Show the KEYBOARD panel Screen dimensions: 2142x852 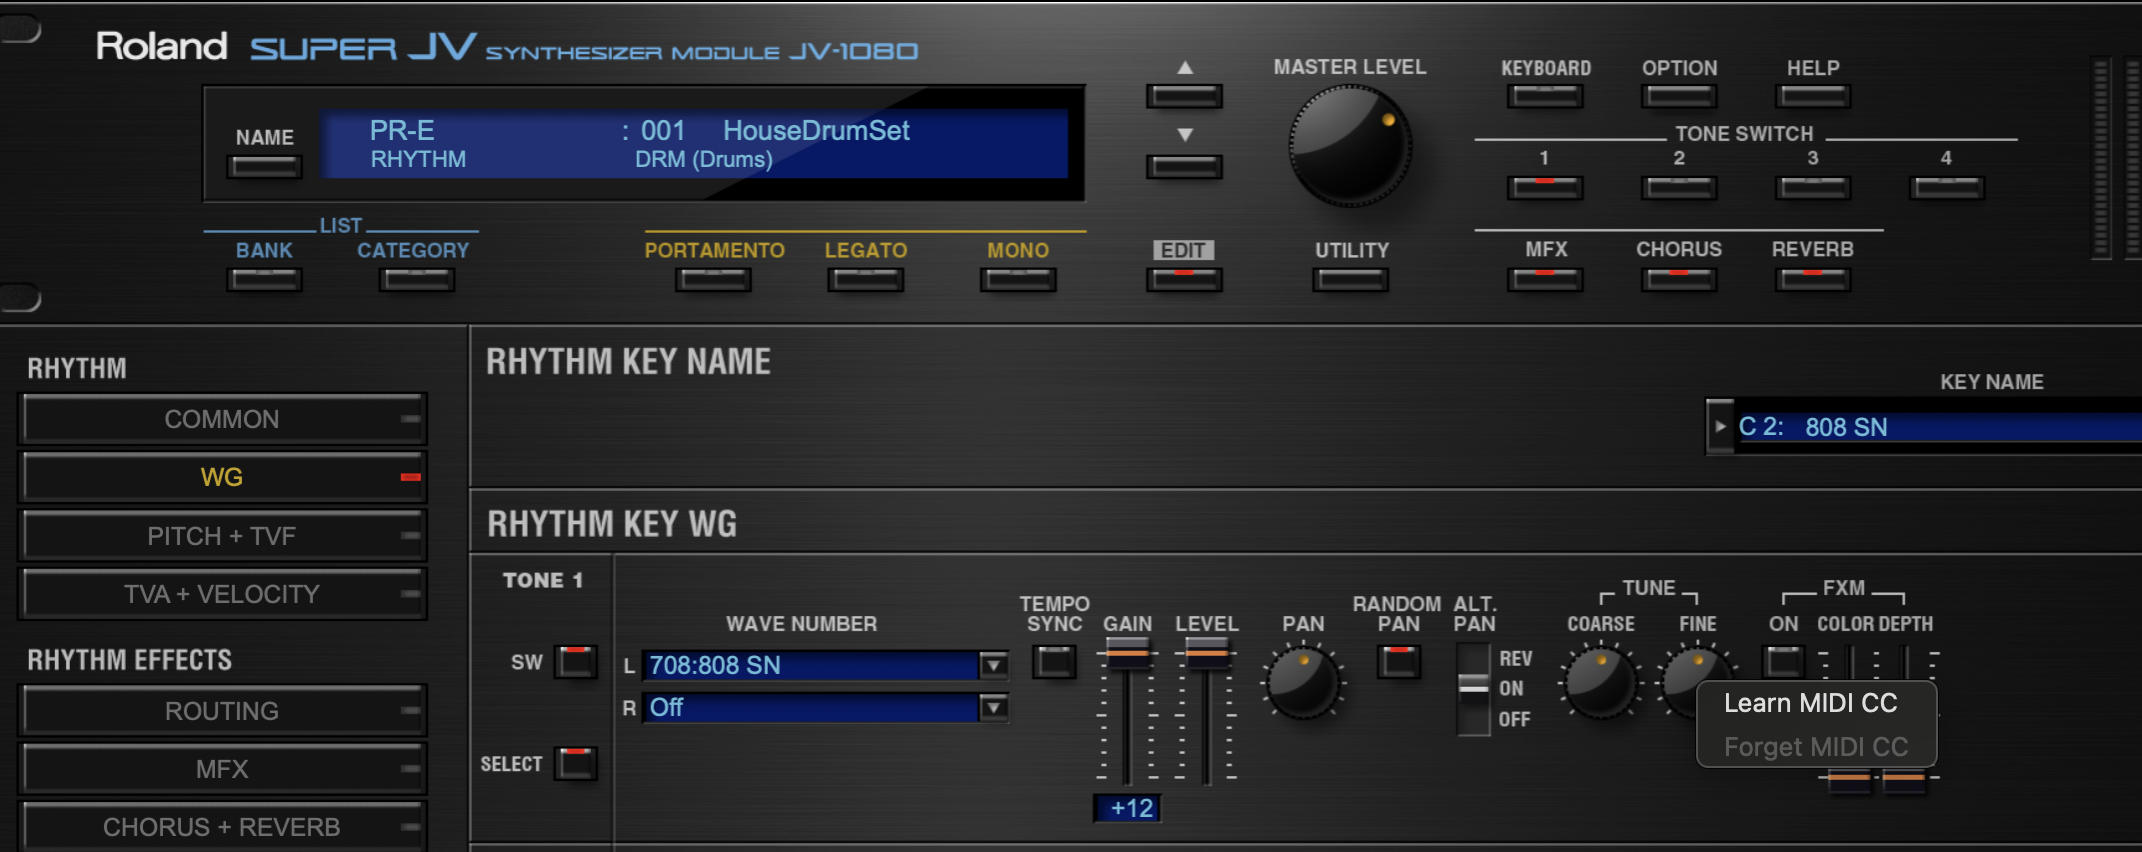1545,96
